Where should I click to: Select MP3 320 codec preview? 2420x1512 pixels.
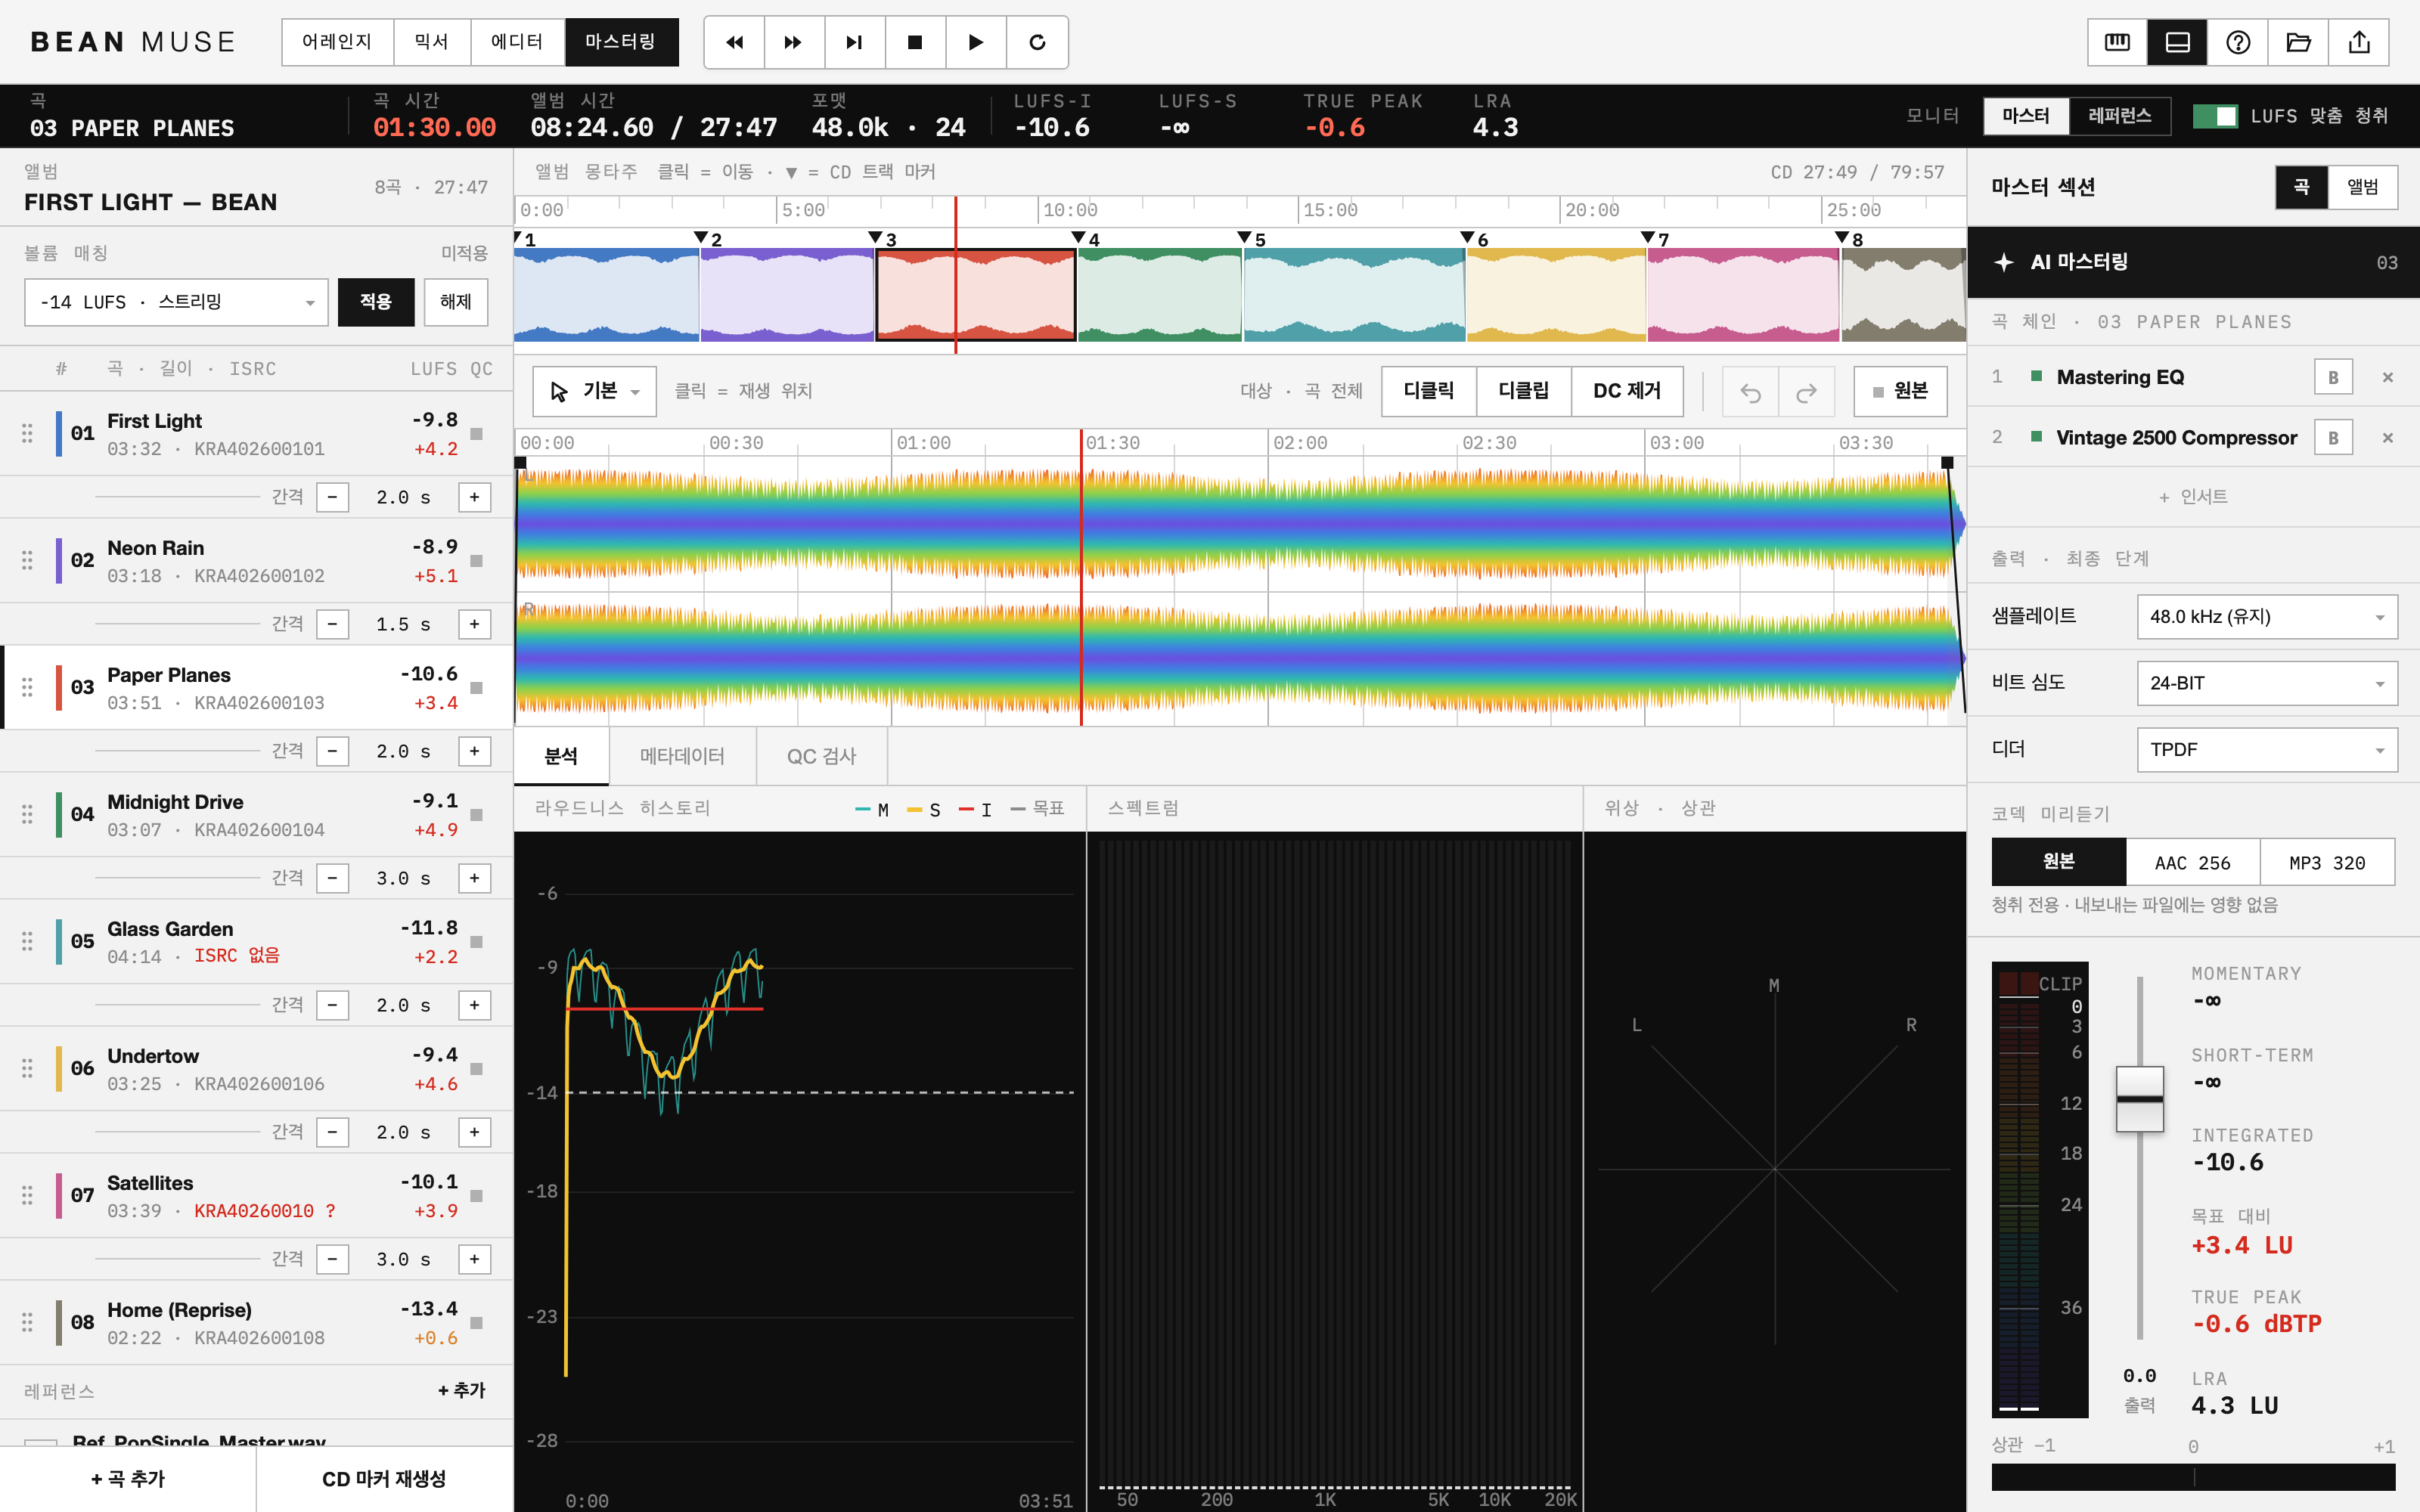point(2327,862)
